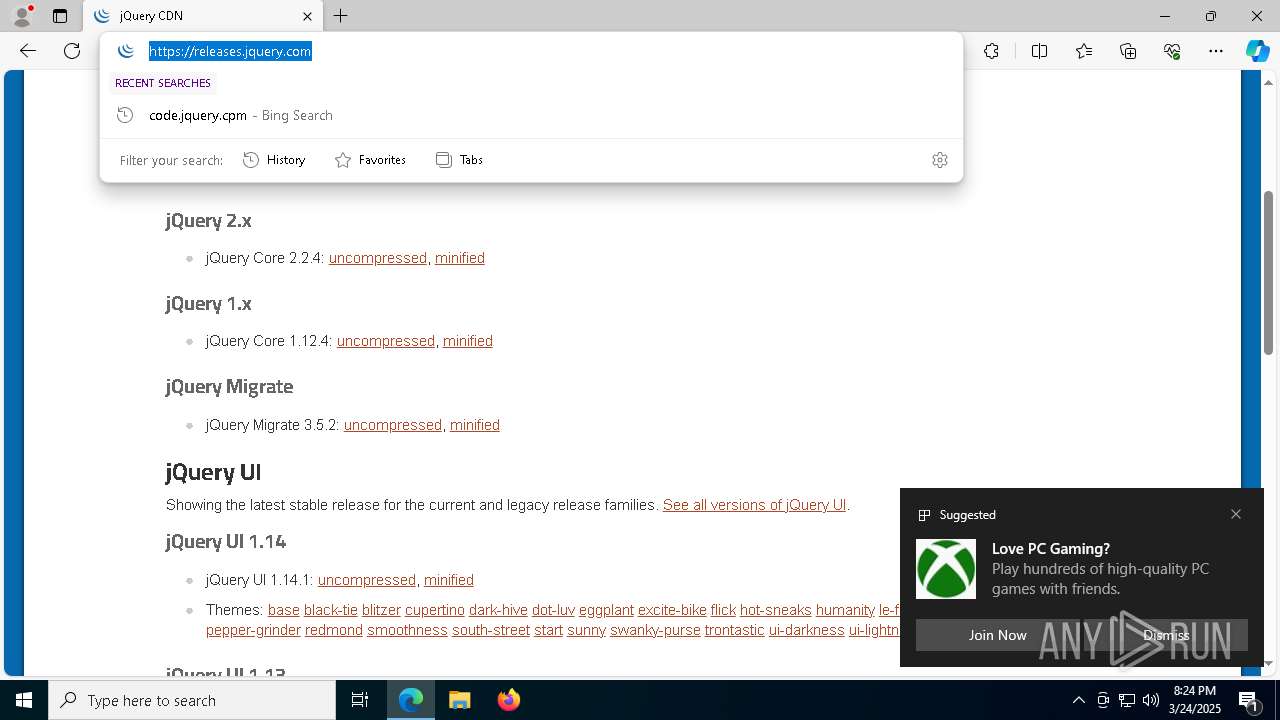Open the Extensions puzzle icon
Viewport: 1280px width, 720px height.
991,51
